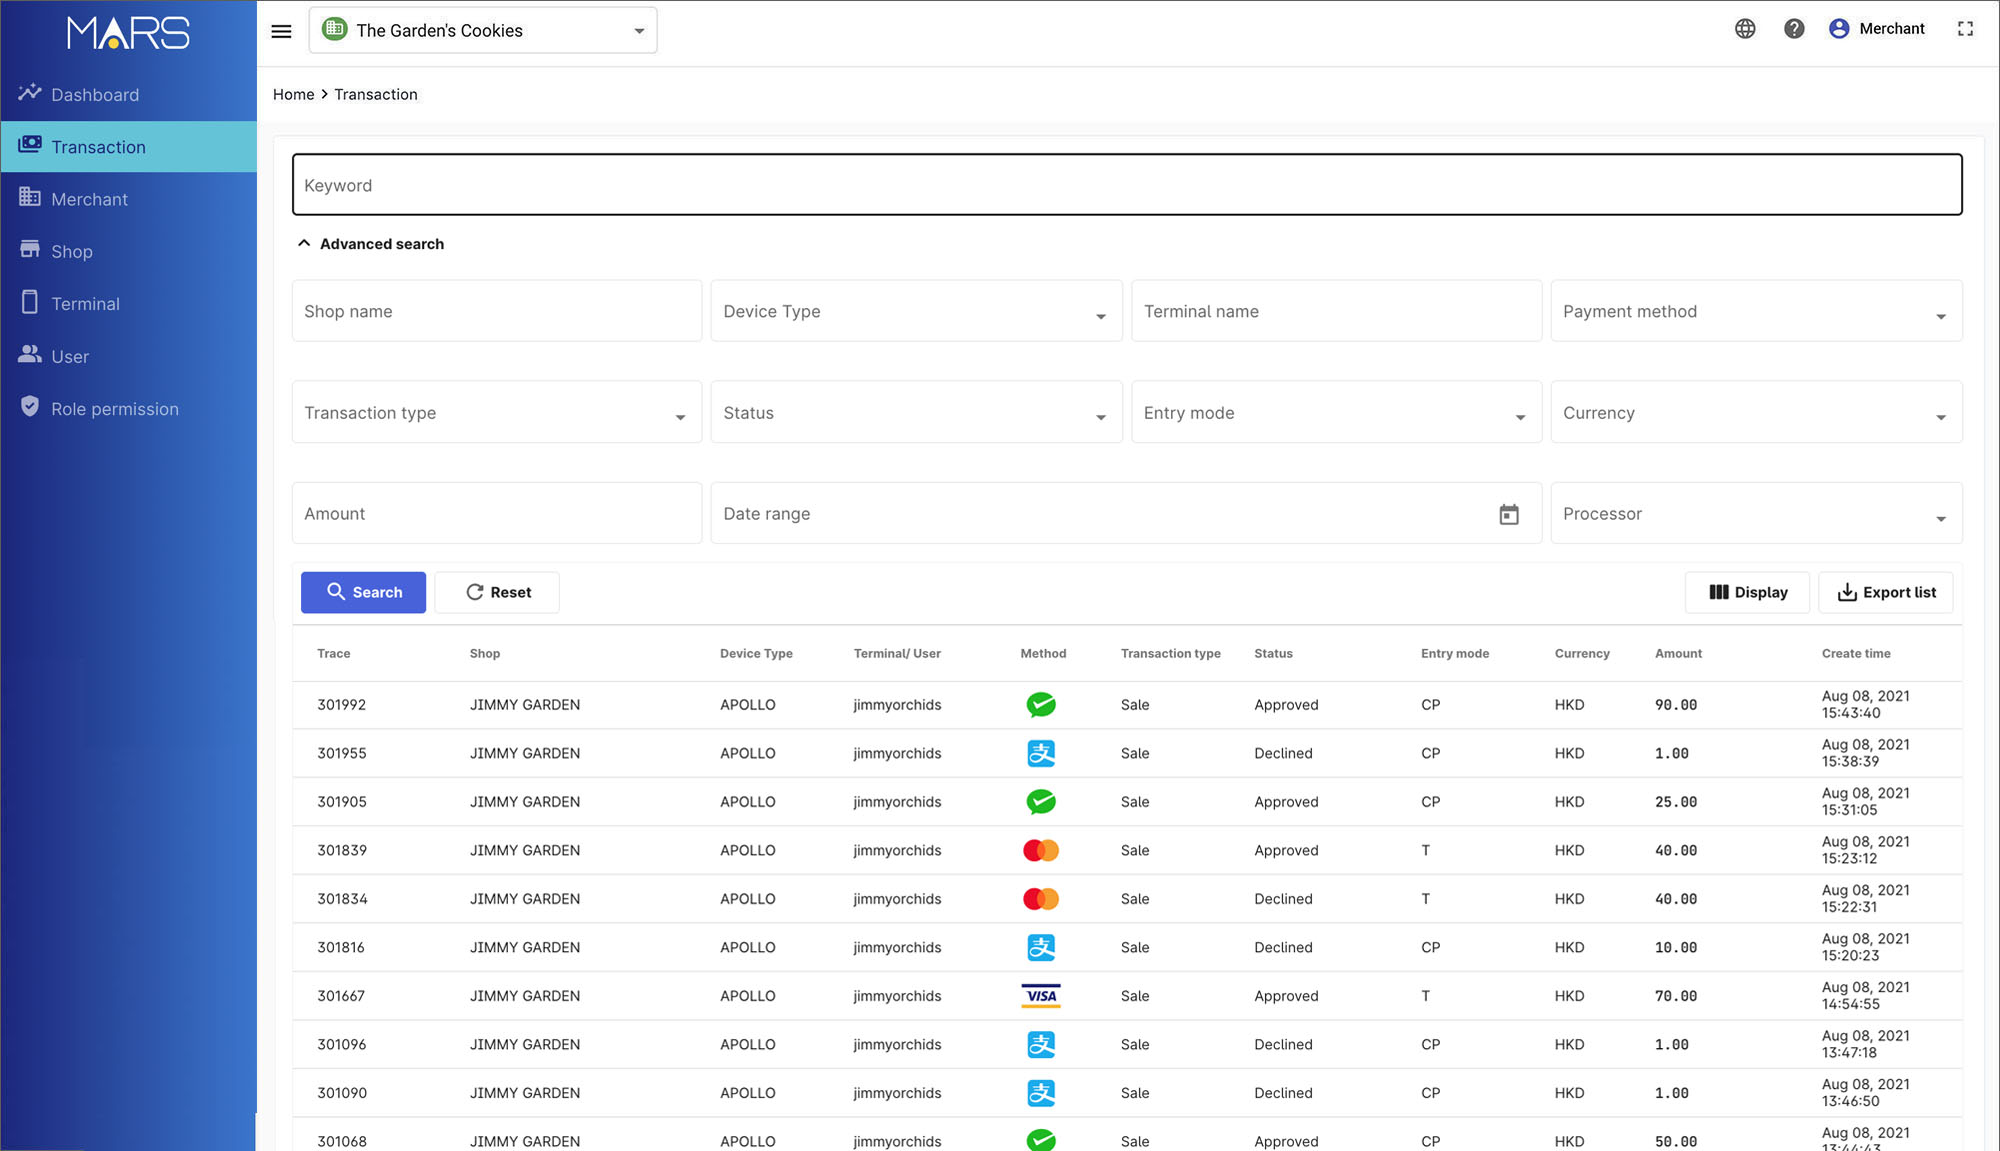2000x1151 pixels.
Task: Click the Date range calendar icon
Action: pyautogui.click(x=1510, y=514)
